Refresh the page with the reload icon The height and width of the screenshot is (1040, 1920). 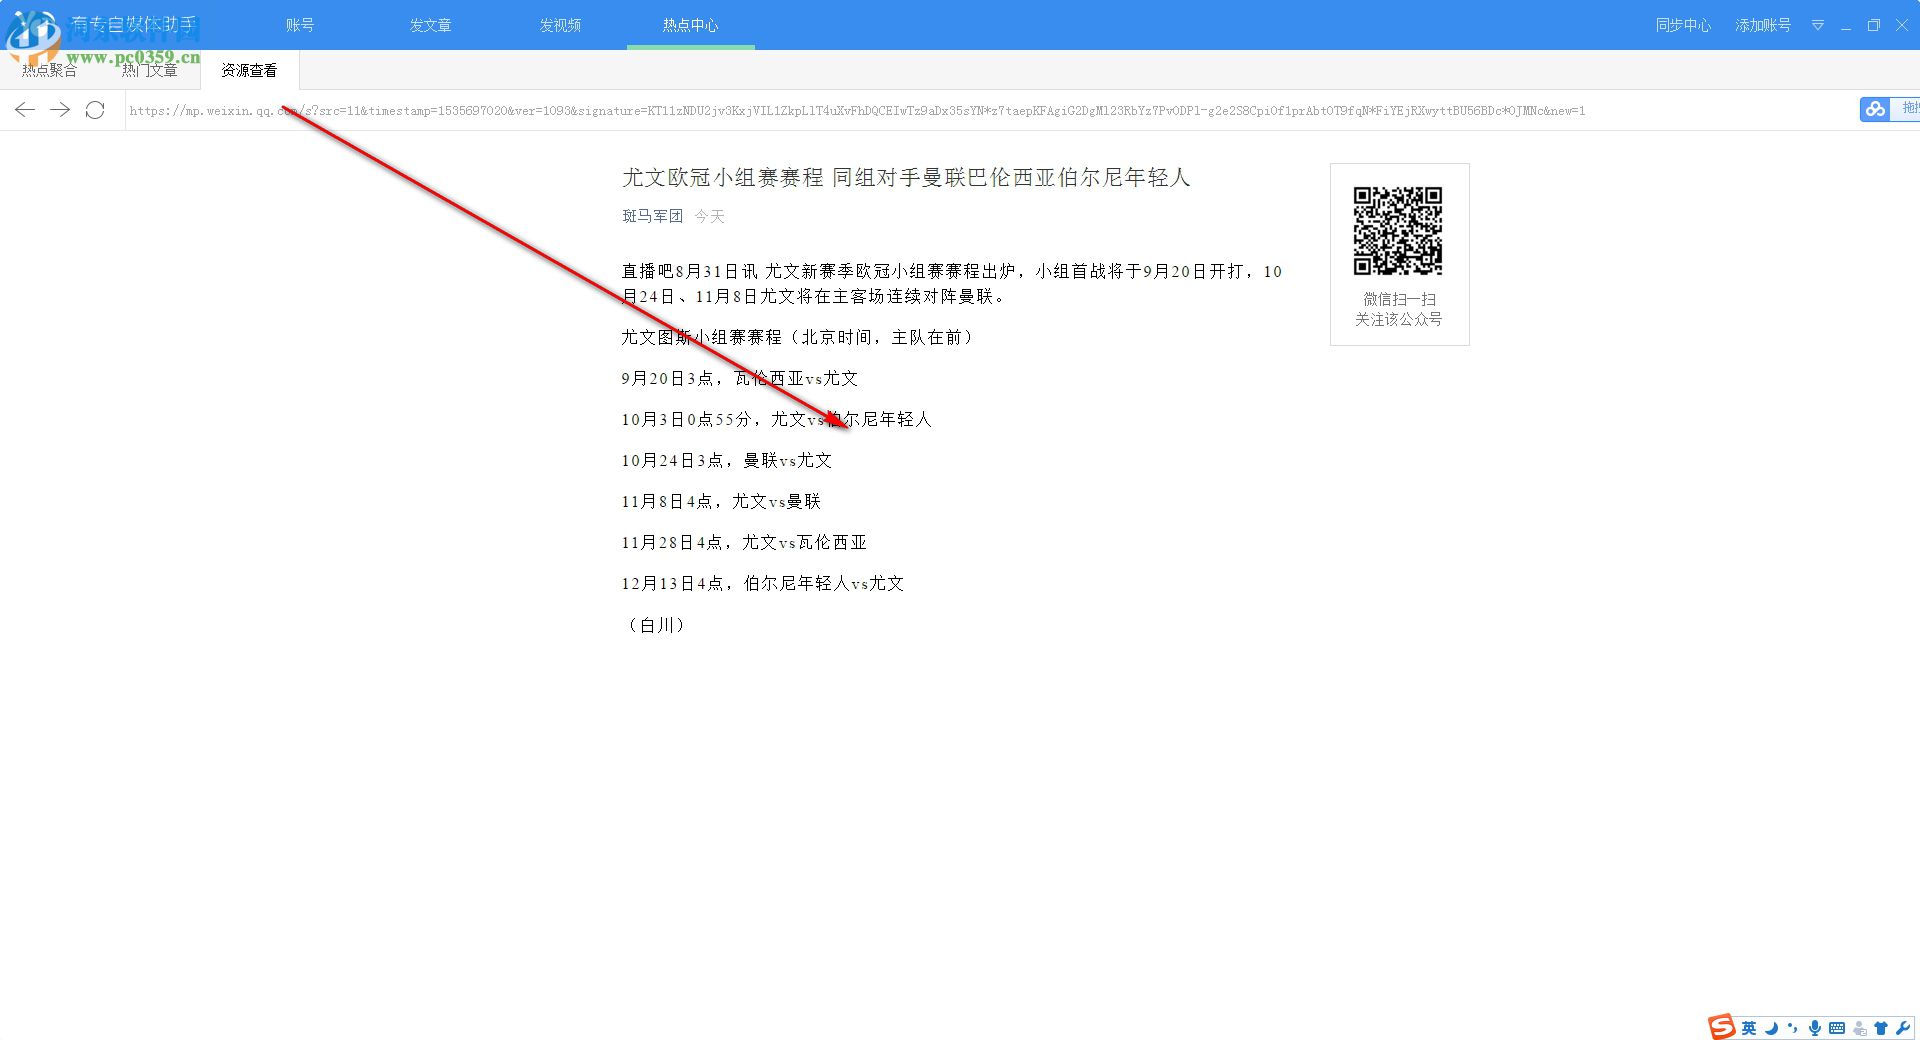[95, 110]
